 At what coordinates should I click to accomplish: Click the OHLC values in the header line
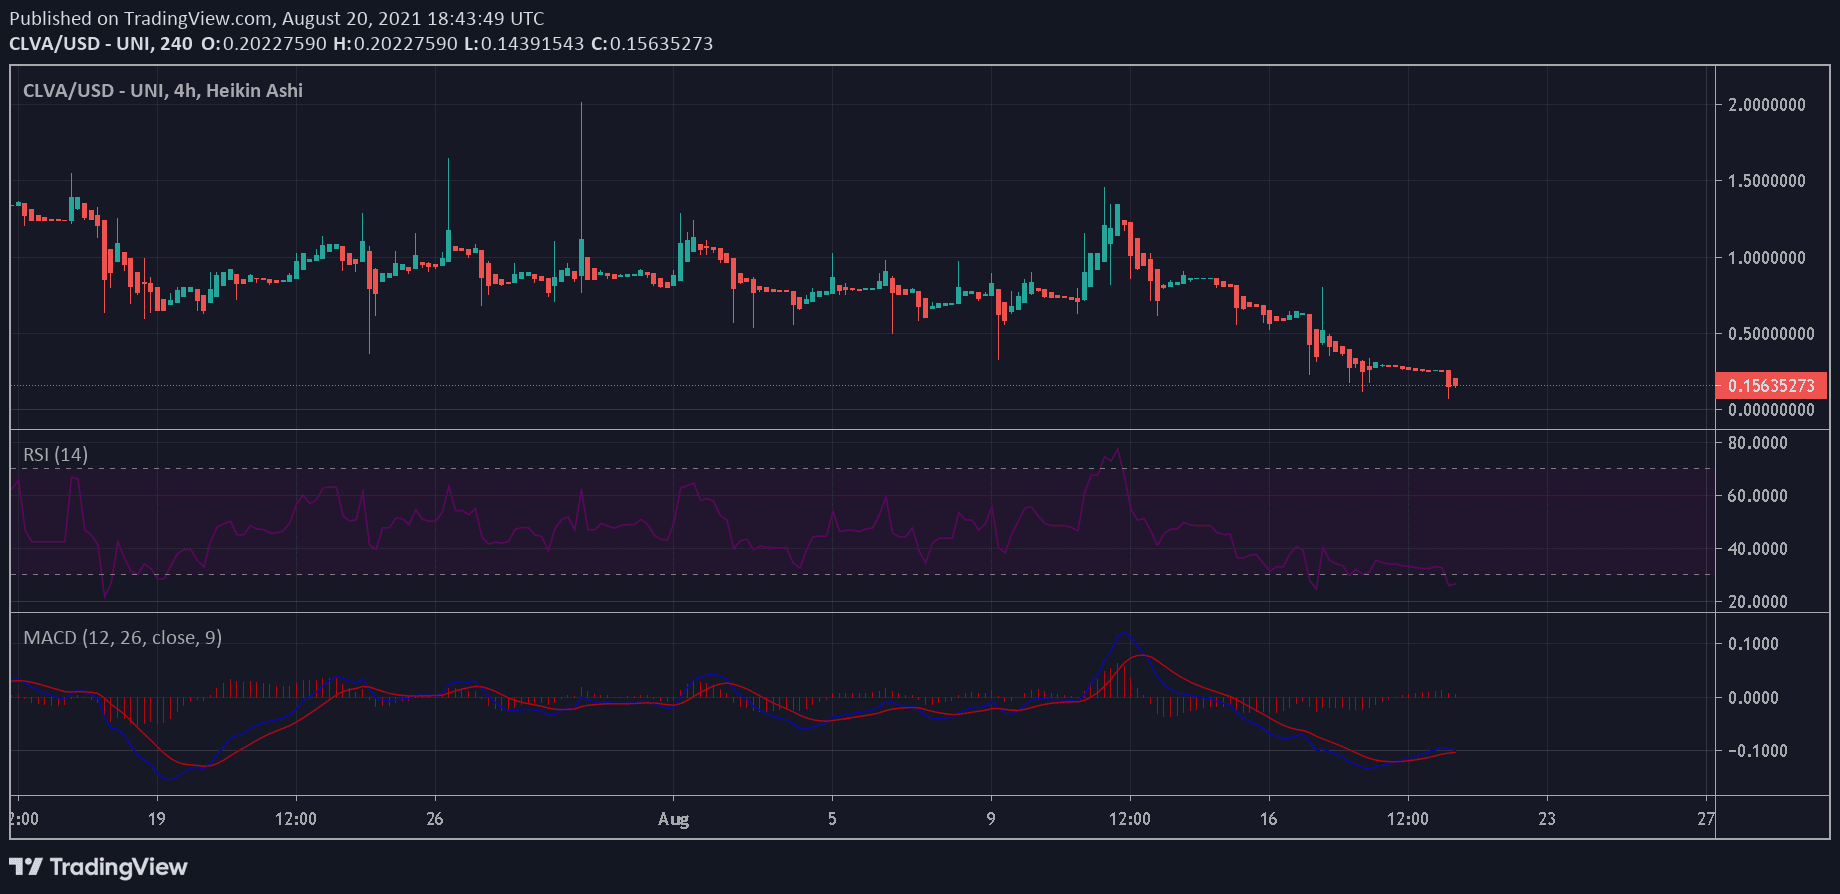pos(457,44)
